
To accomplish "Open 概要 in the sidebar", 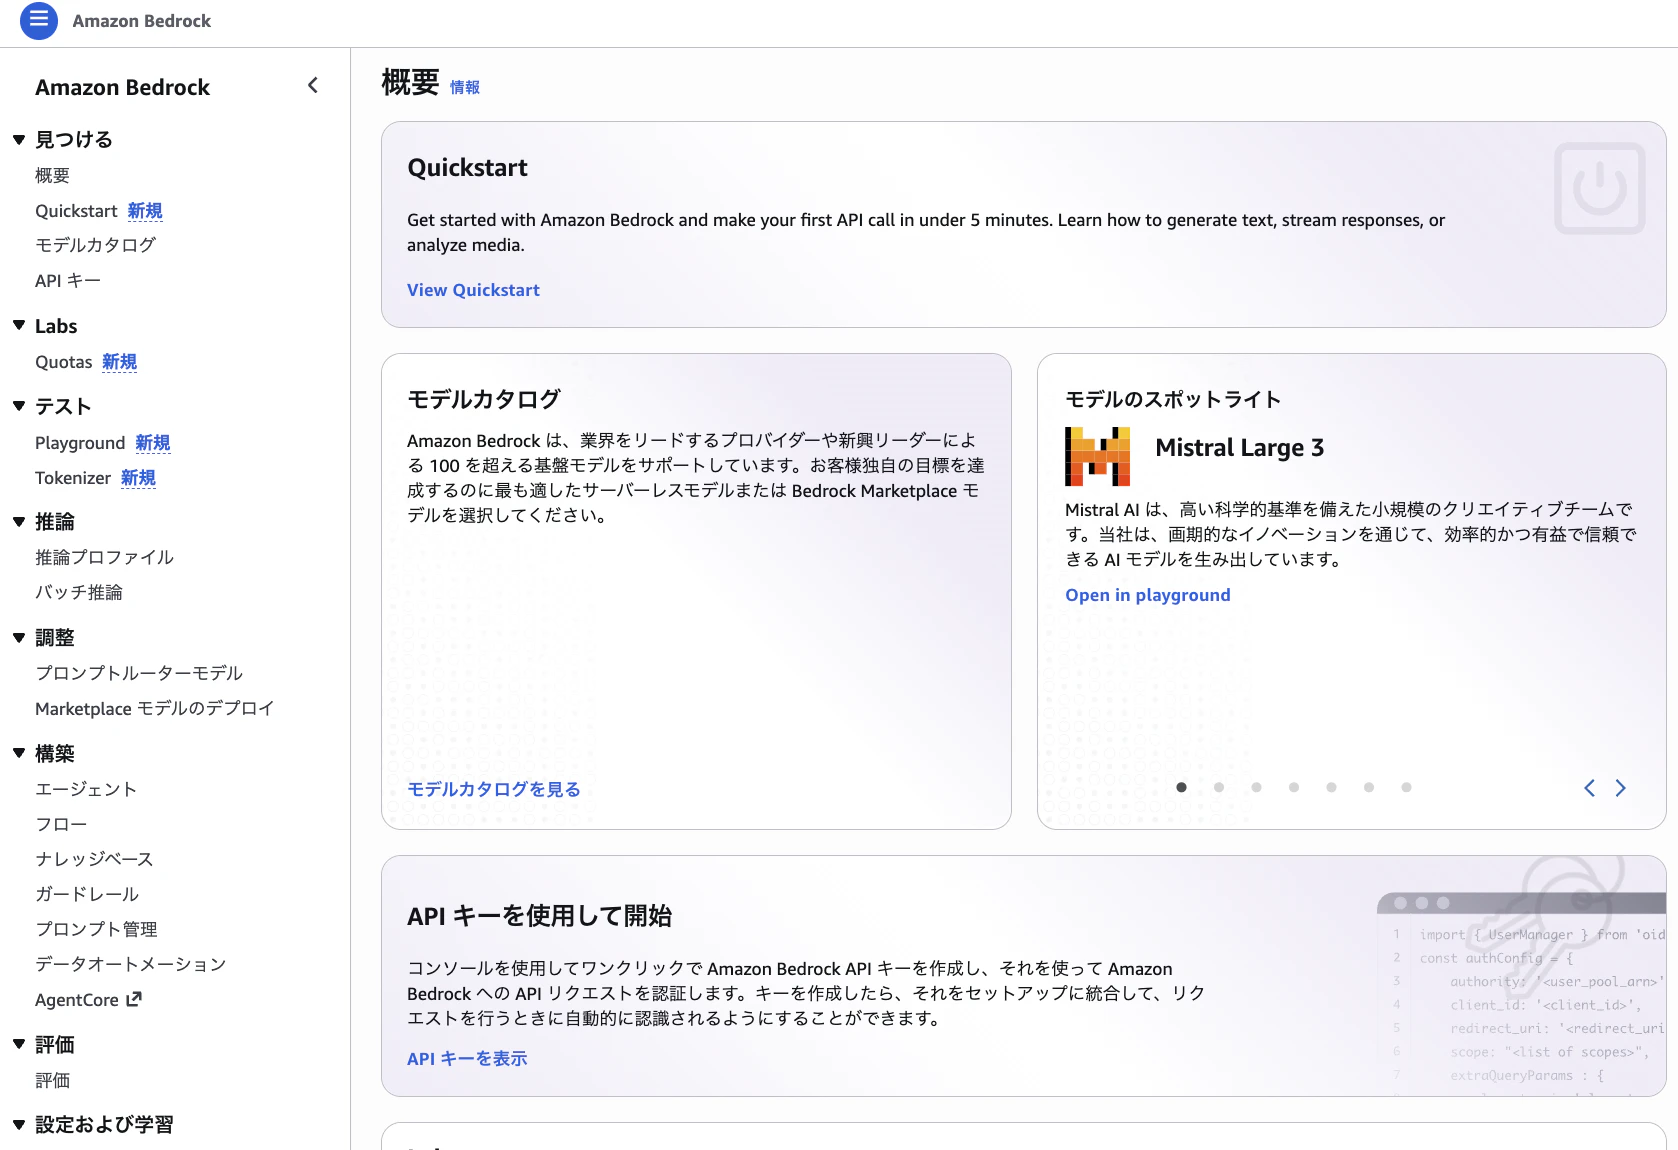I will pos(52,176).
